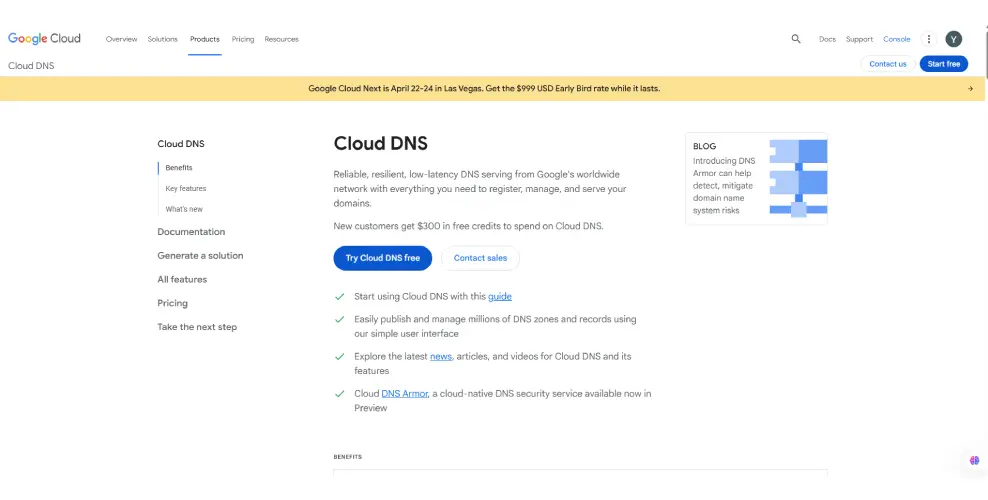Open the Resources menu
Viewport: 988px width, 500px height.
282,39
